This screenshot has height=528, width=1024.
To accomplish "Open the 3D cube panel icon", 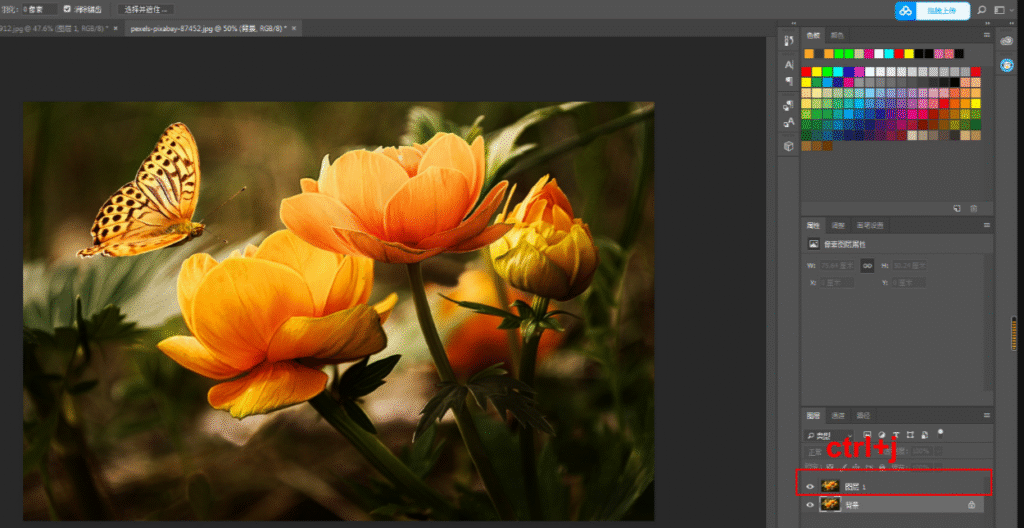I will pyautogui.click(x=788, y=146).
